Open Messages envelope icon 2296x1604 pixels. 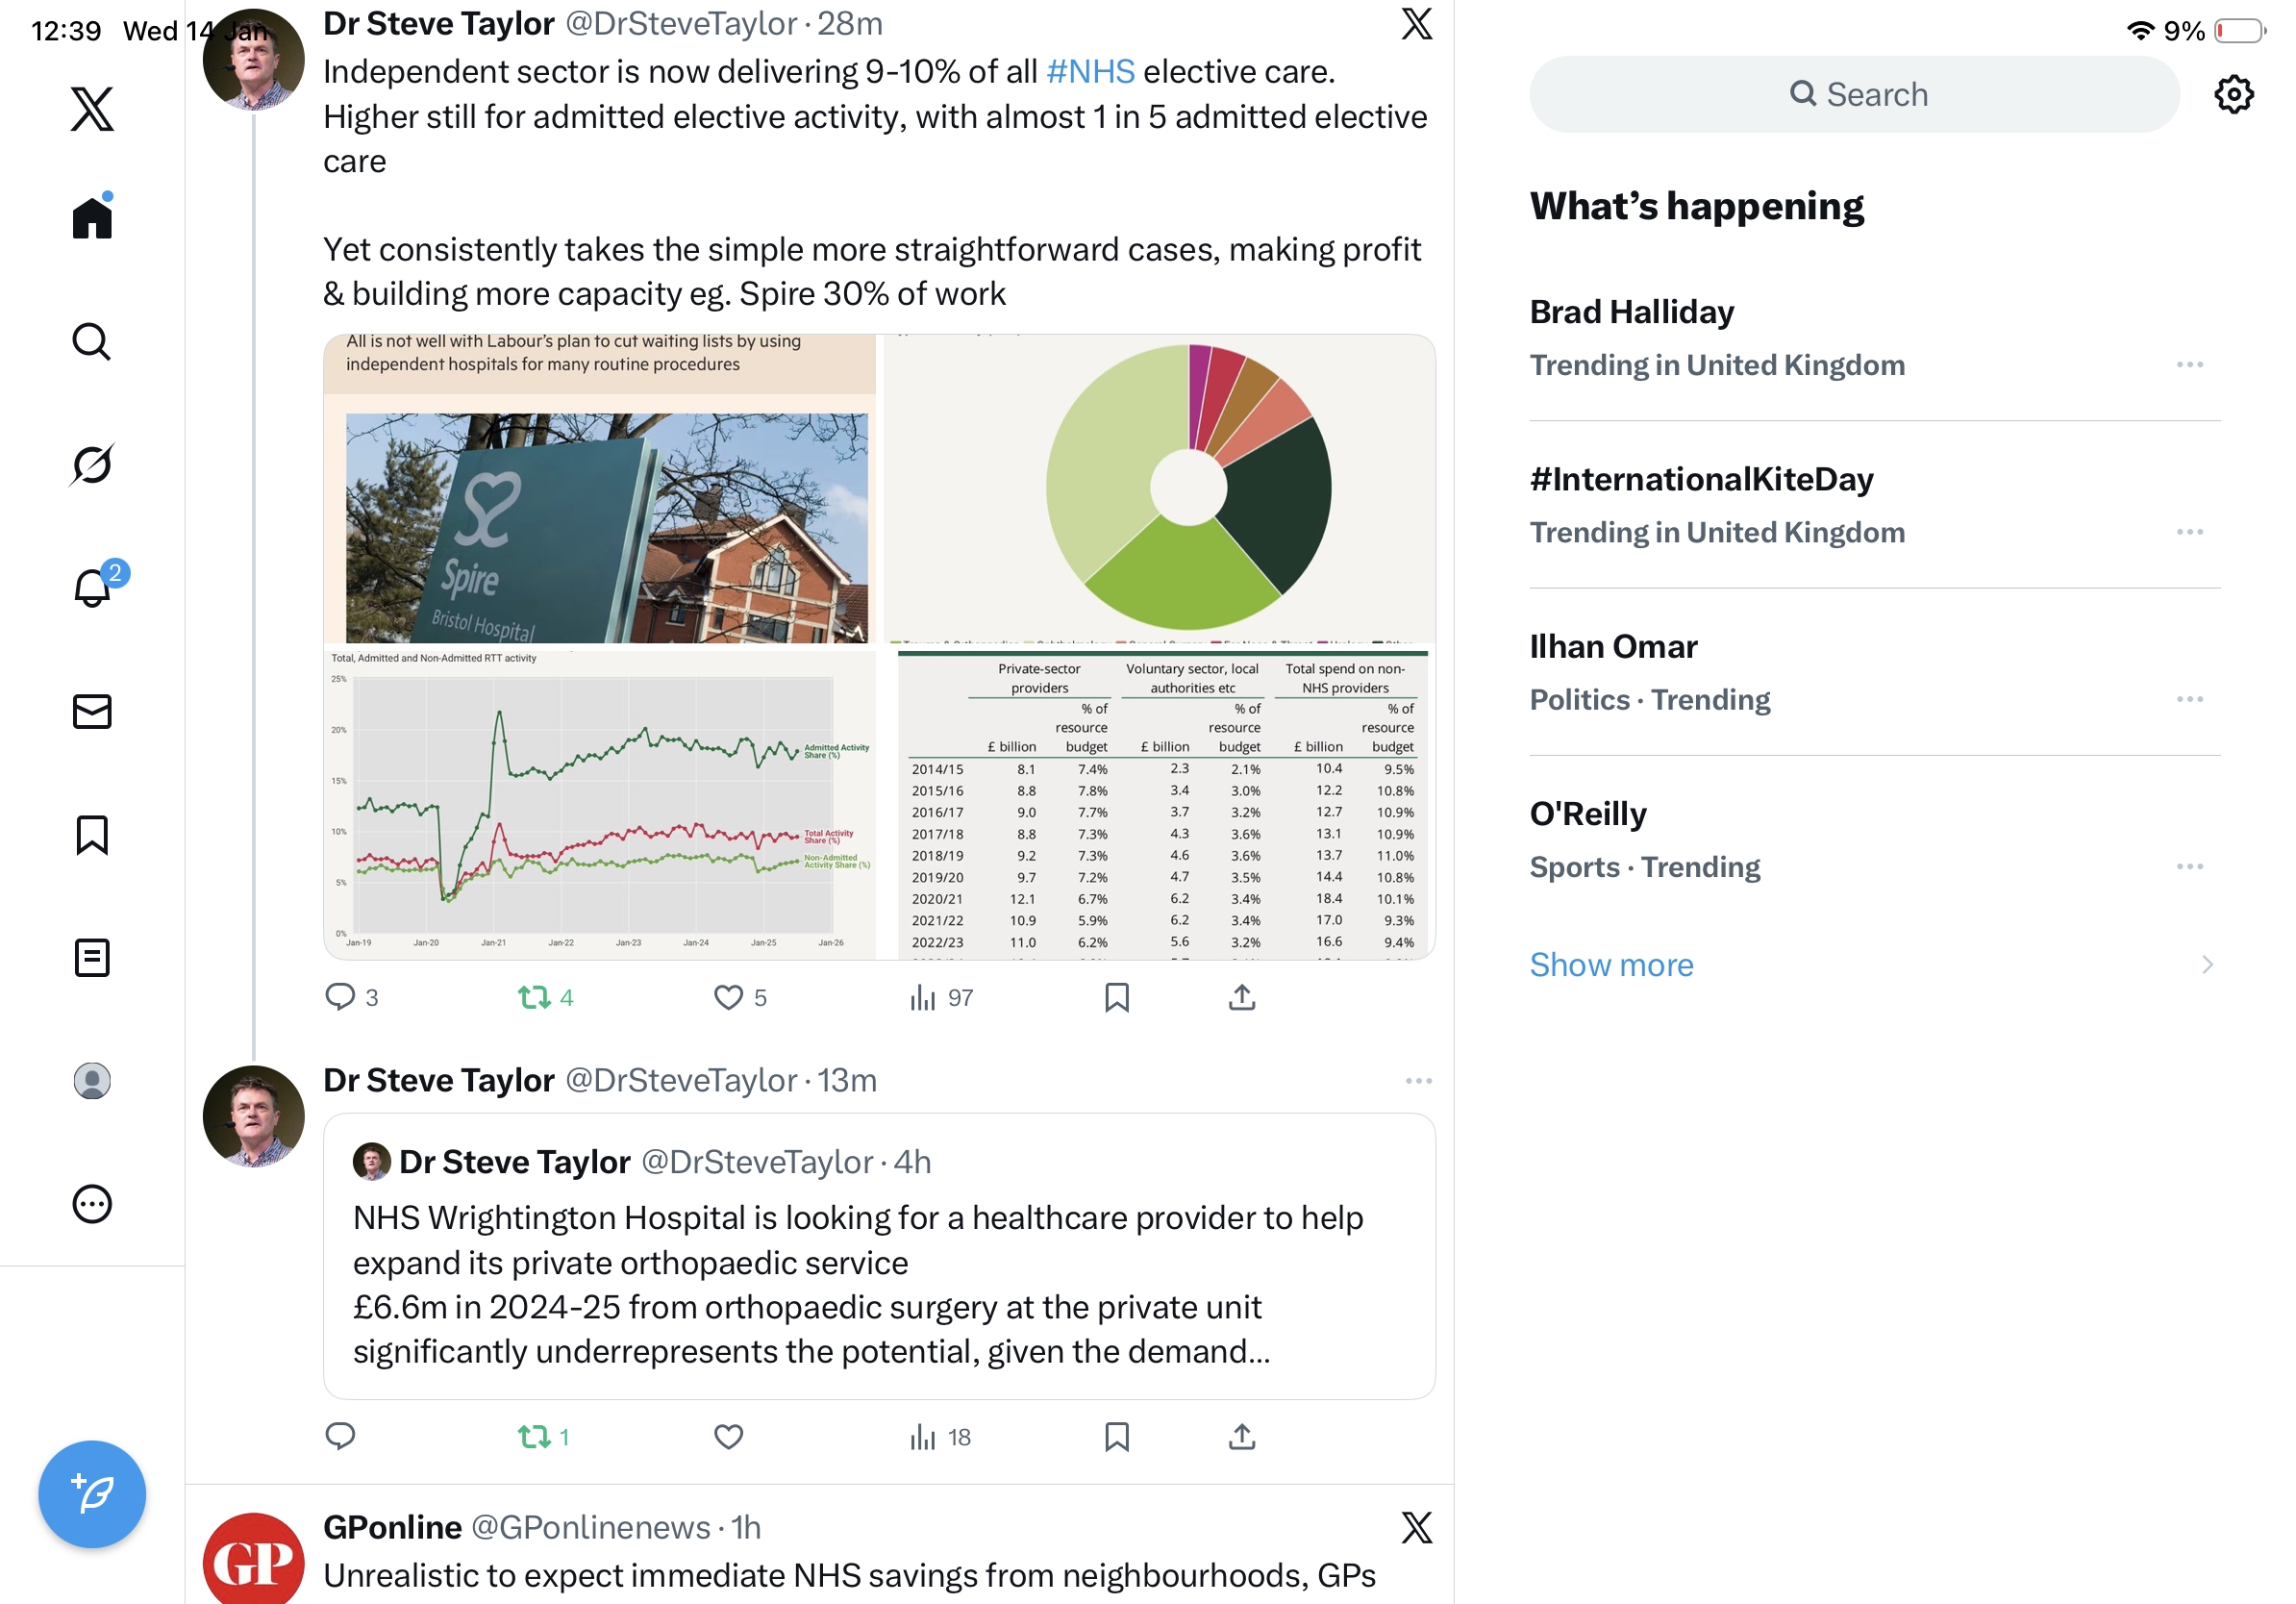point(92,712)
